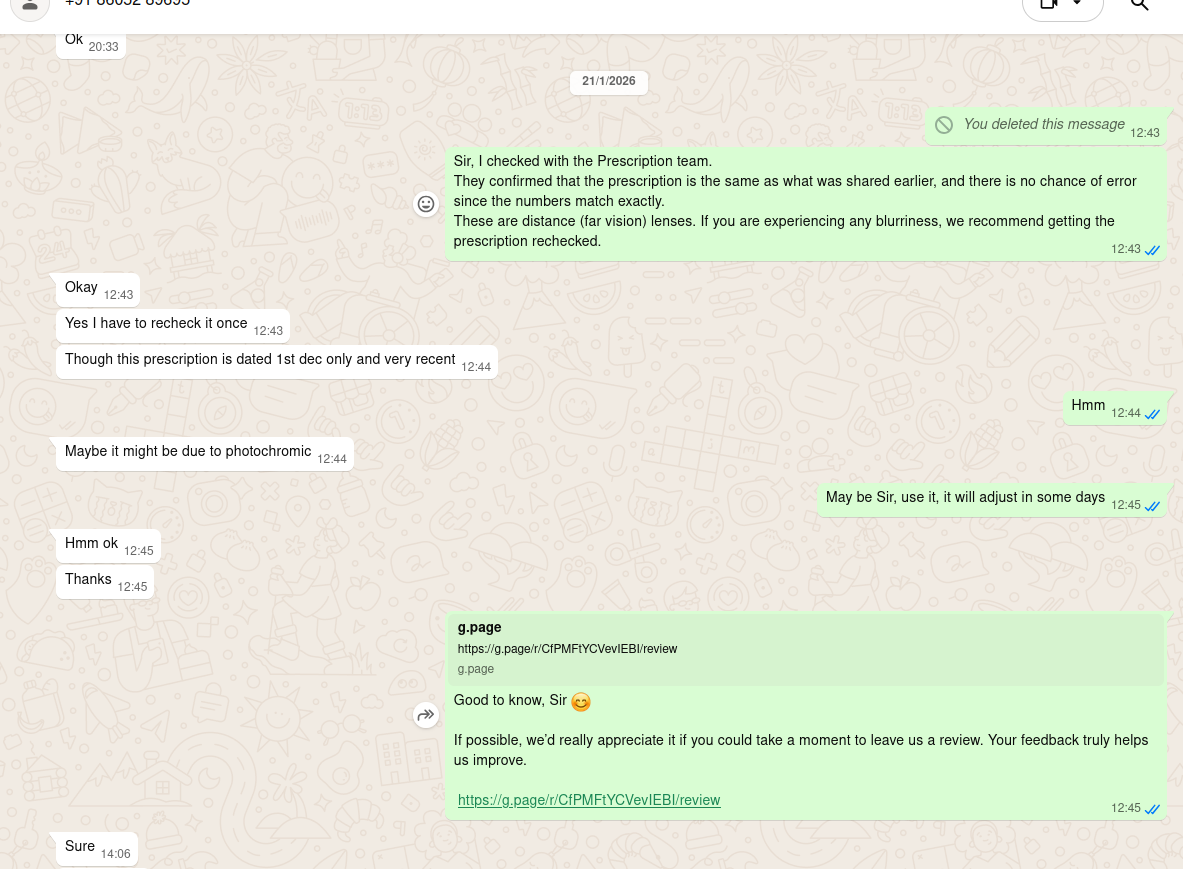1183x869 pixels.
Task: Click the 21/1/2026 date marker
Action: click(x=609, y=81)
